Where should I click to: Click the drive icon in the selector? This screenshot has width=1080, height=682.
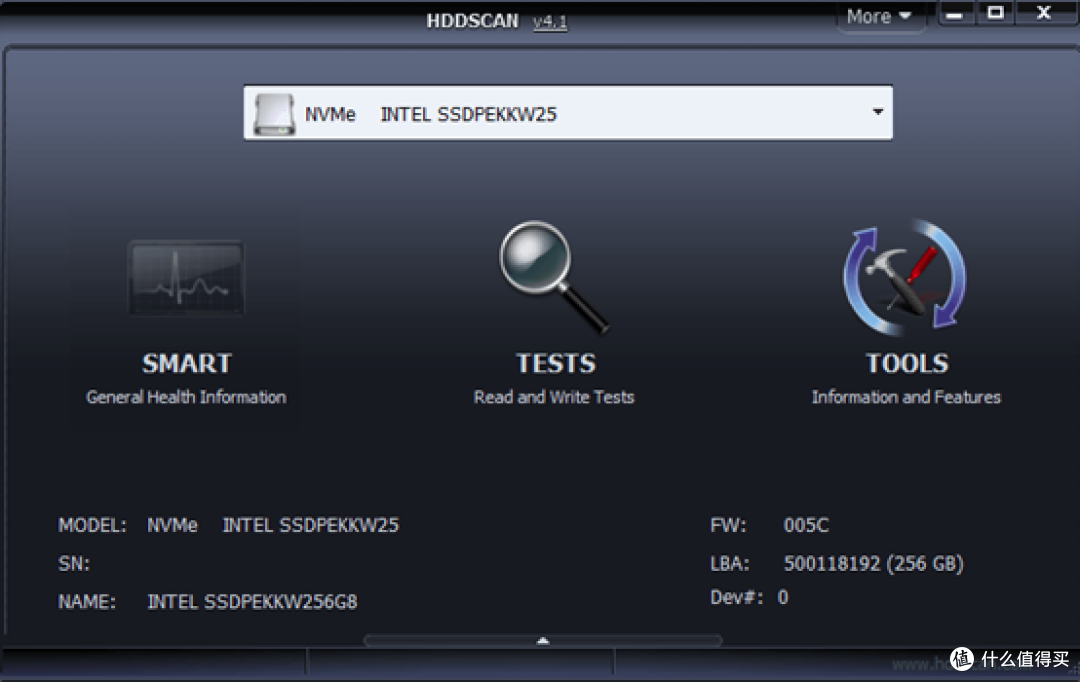[274, 114]
